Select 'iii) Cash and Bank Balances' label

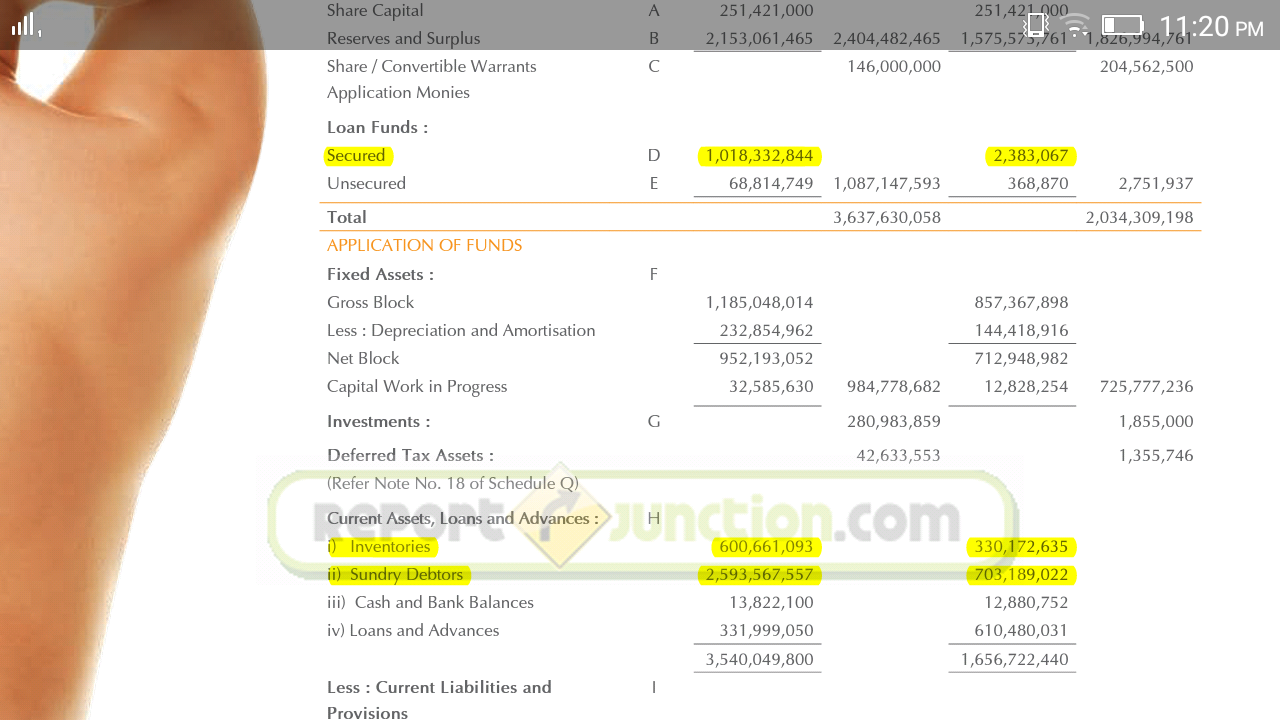[430, 603]
